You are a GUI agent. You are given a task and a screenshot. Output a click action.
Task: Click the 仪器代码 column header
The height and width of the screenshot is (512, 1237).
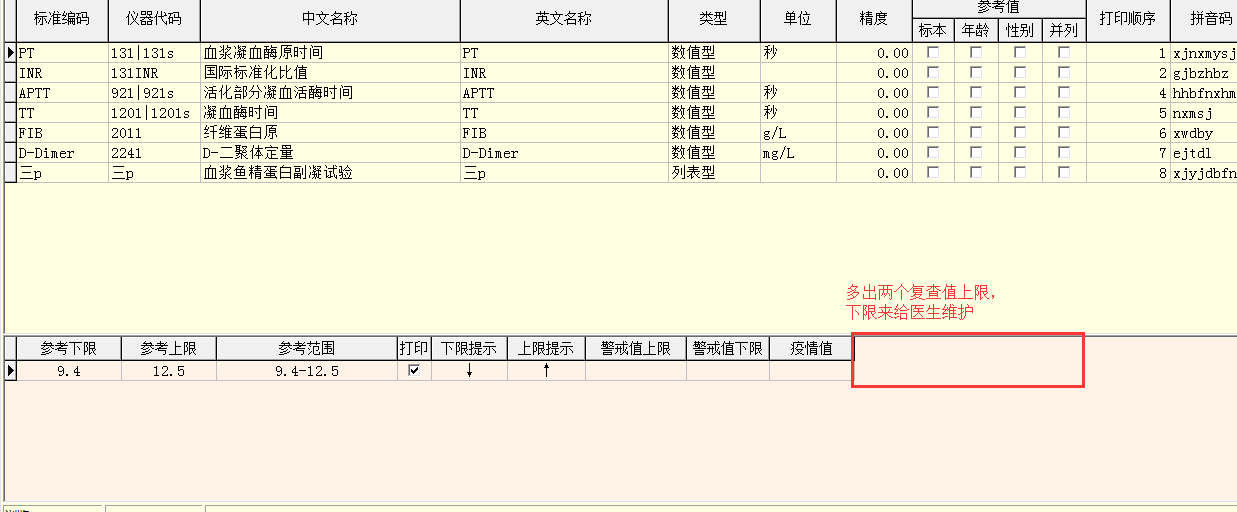154,19
